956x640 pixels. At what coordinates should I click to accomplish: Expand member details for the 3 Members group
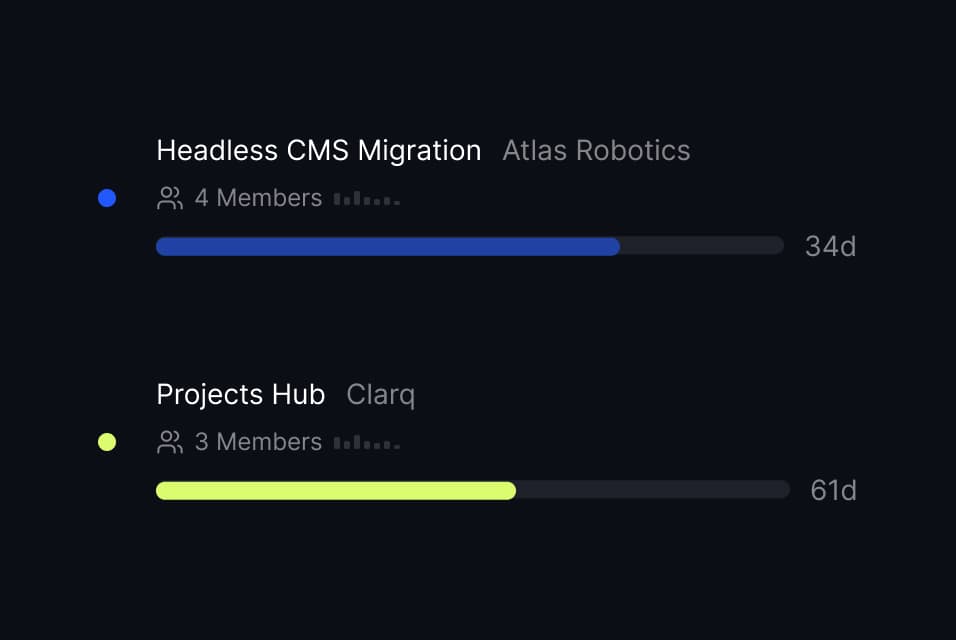tap(258, 441)
